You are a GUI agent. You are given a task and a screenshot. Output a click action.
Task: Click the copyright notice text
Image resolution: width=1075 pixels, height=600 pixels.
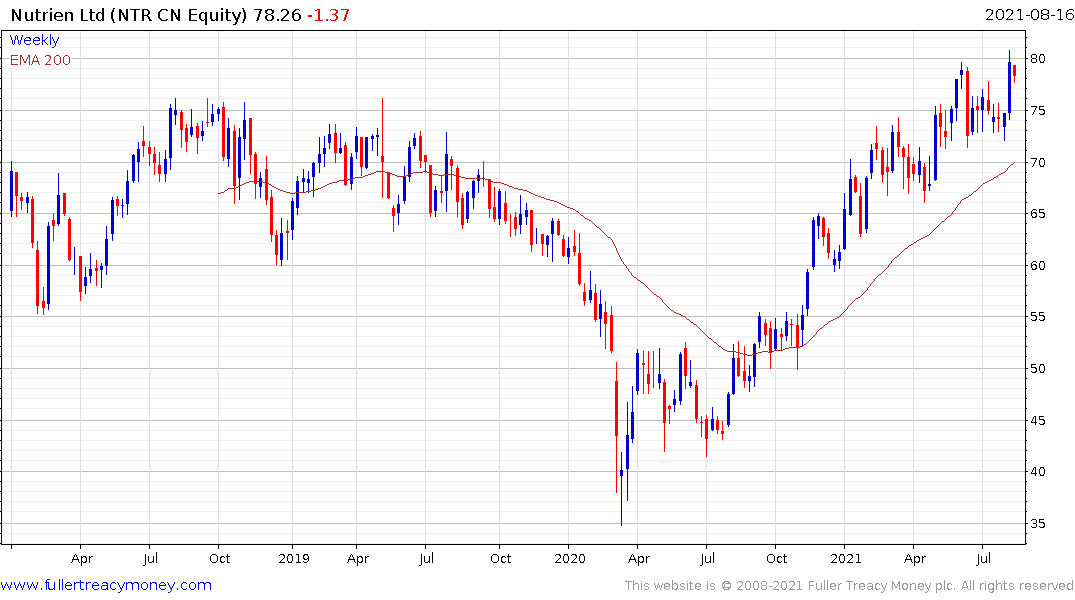[x=849, y=586]
